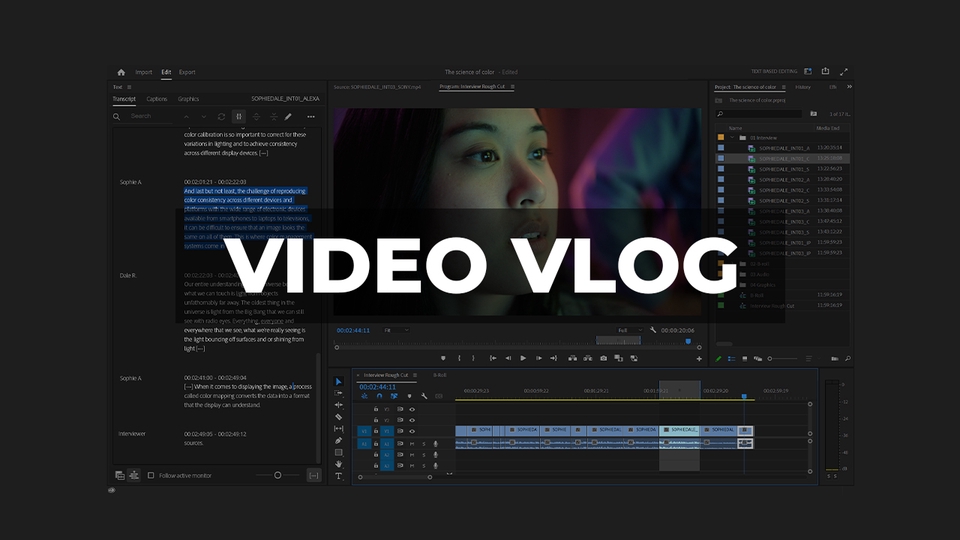This screenshot has width=960, height=540.
Task: Toggle Snap in timeline magnet icon
Action: [380, 396]
